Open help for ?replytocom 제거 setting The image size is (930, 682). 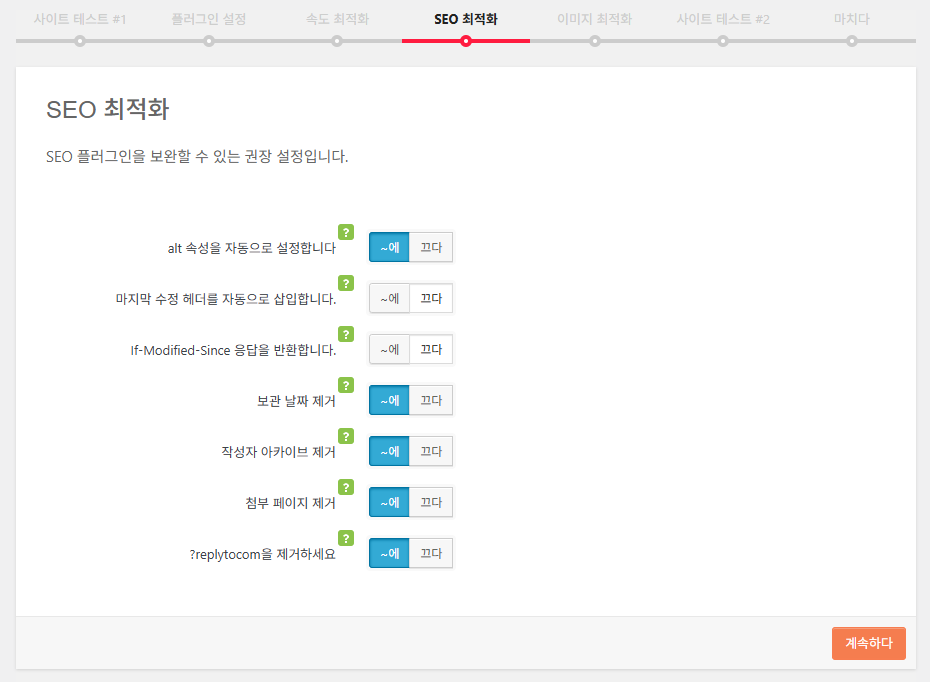tap(346, 538)
